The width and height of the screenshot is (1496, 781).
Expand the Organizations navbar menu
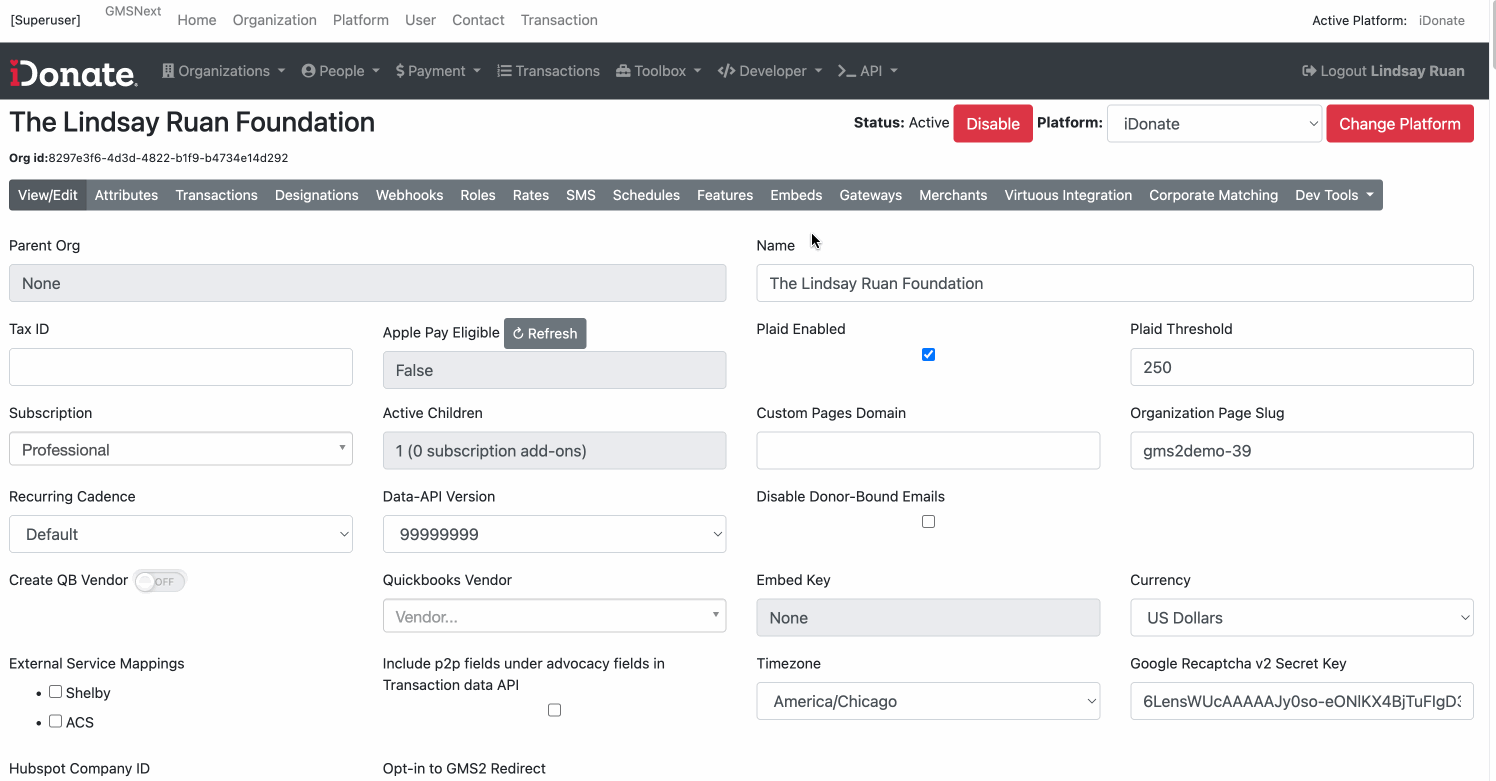pos(224,71)
